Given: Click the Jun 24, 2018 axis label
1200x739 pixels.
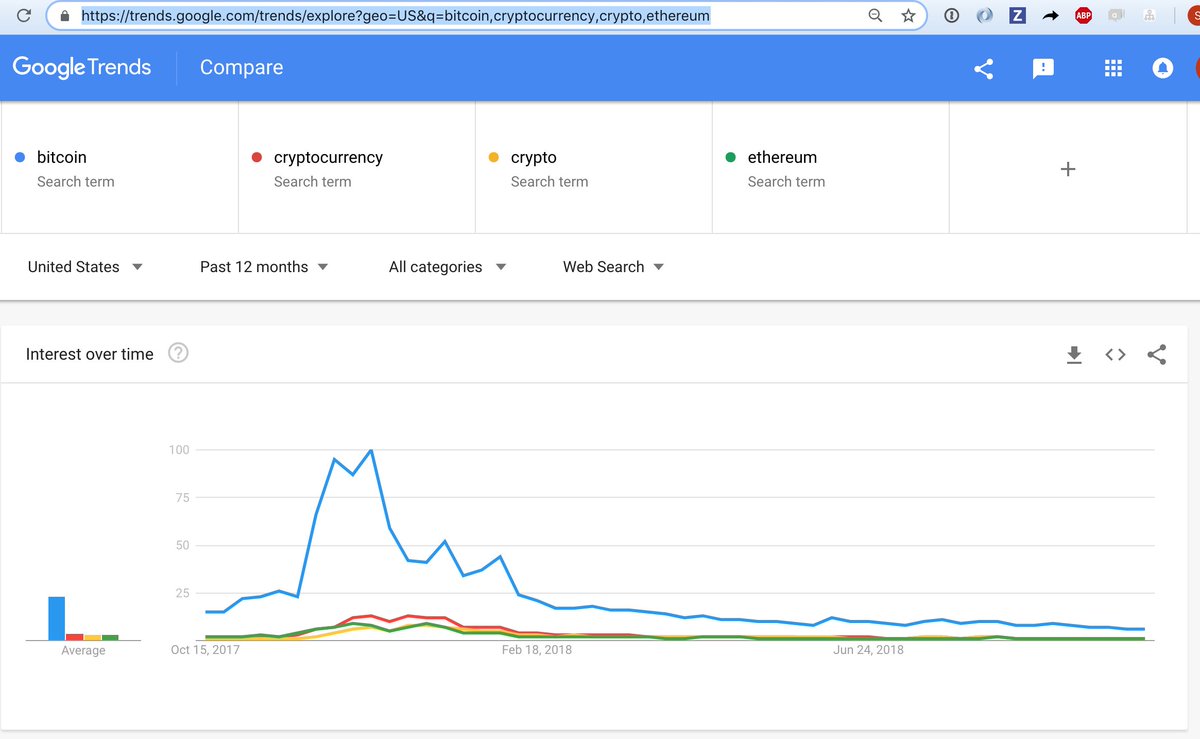Looking at the screenshot, I should tap(868, 650).
